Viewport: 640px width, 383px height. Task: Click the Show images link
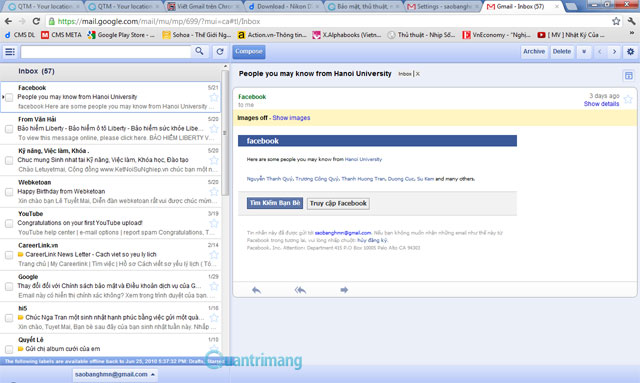pyautogui.click(x=291, y=118)
